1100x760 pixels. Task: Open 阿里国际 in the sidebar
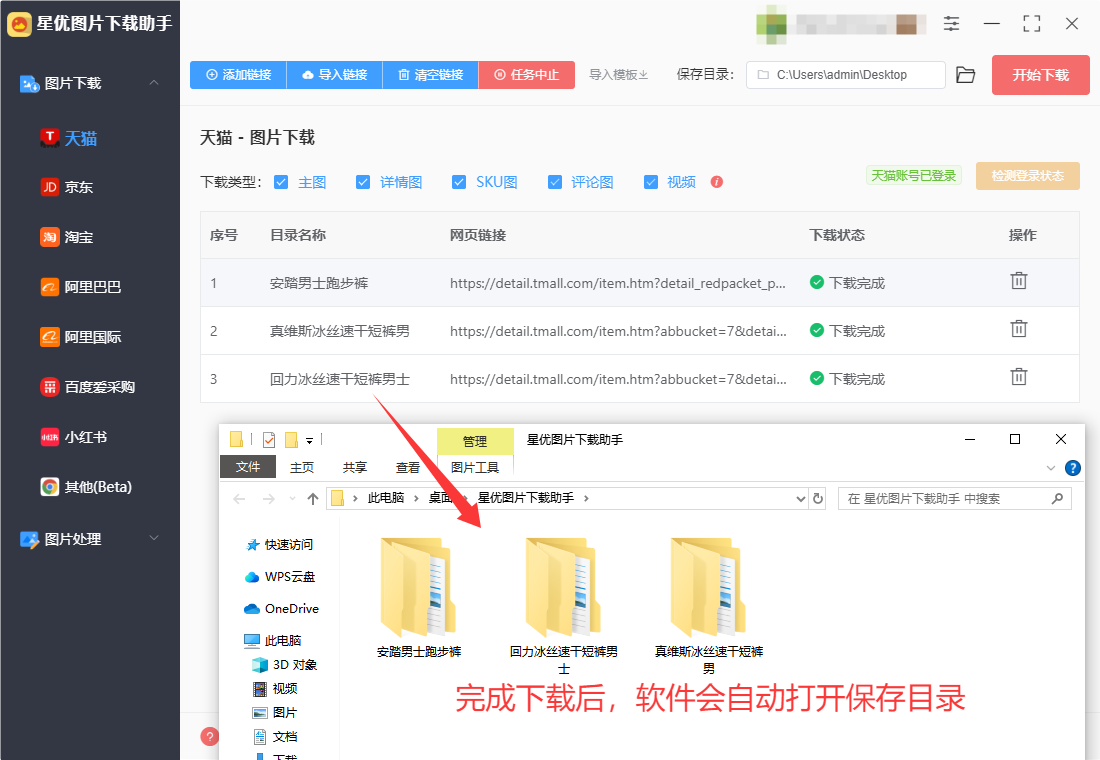(x=81, y=337)
